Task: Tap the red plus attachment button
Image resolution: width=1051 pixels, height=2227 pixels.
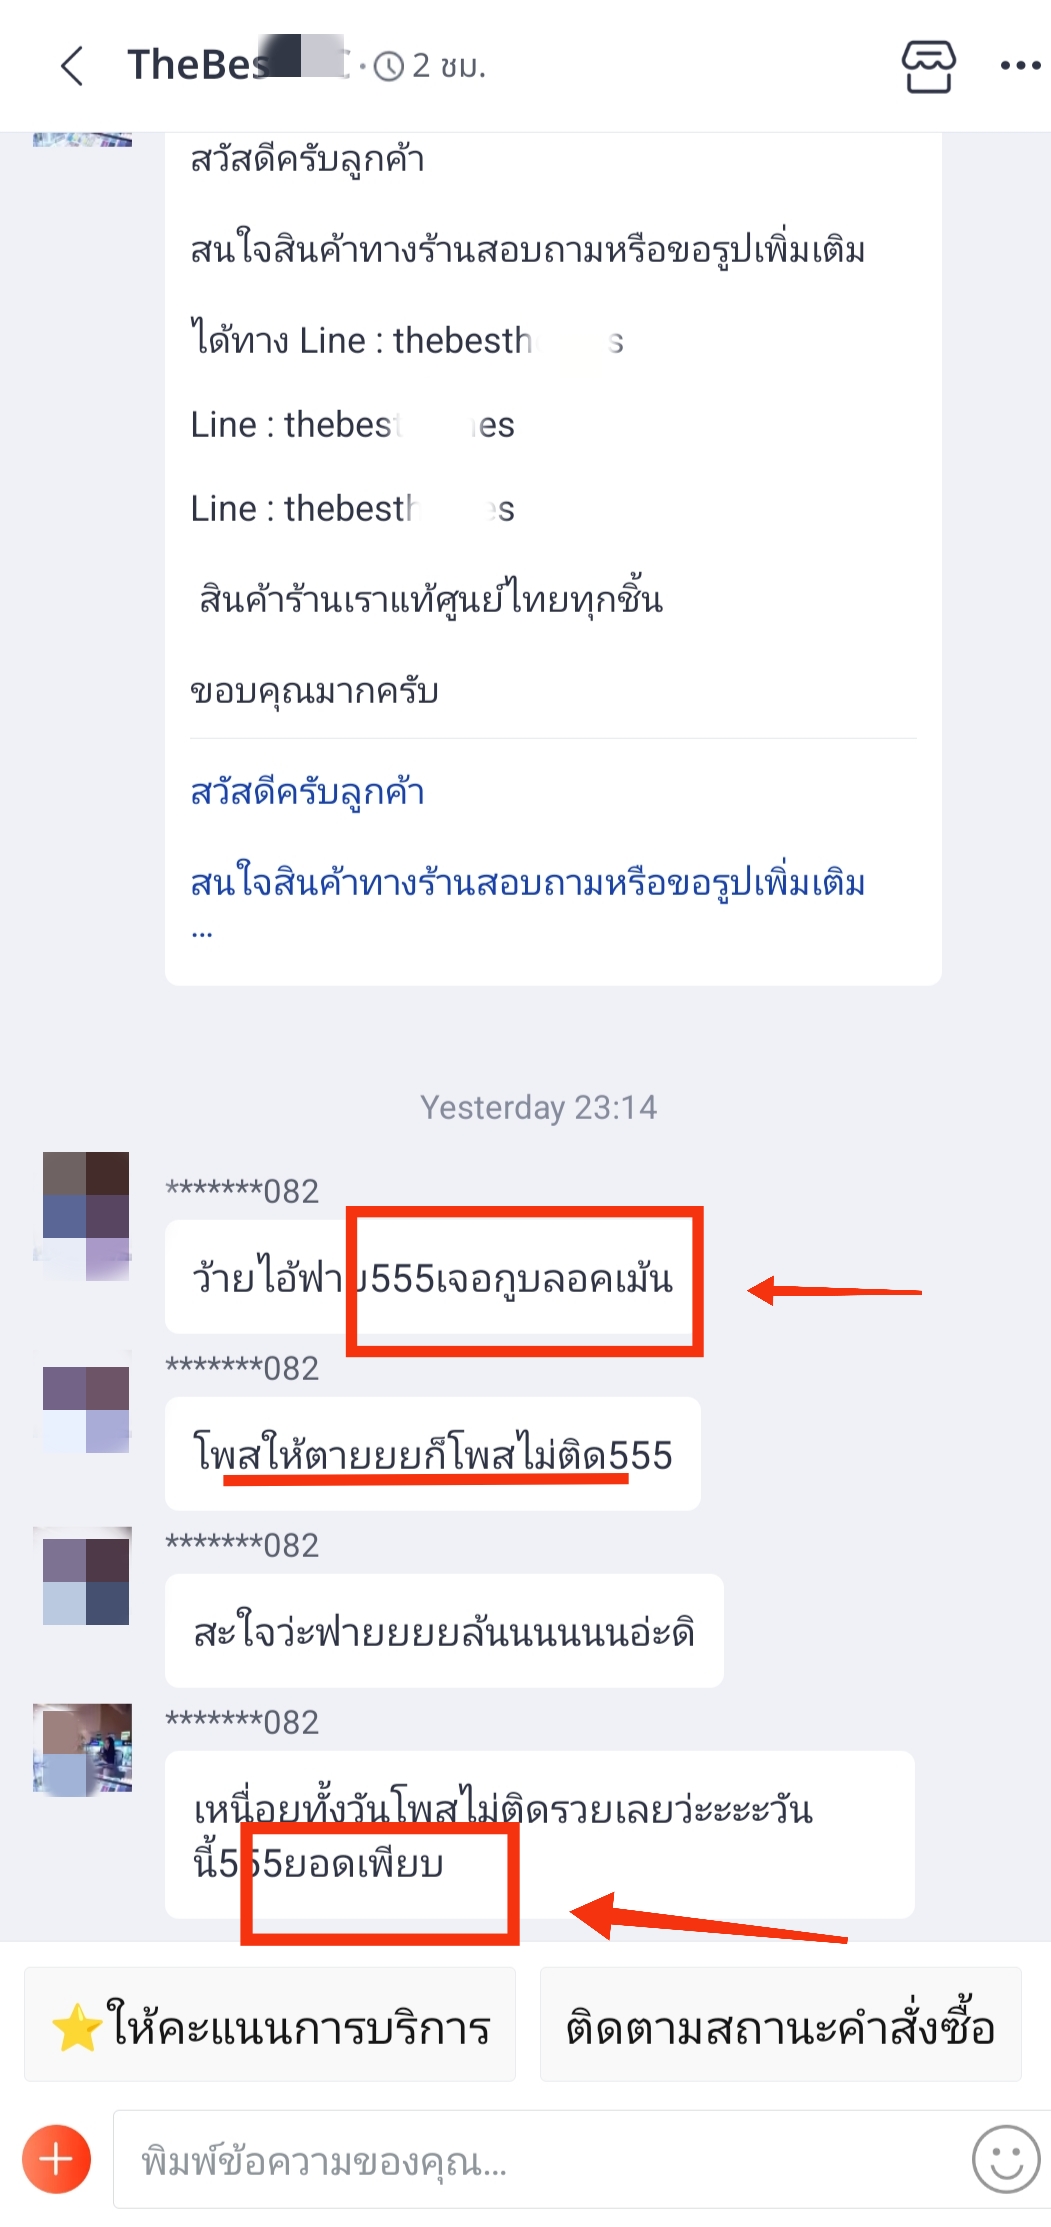Action: (x=56, y=2159)
